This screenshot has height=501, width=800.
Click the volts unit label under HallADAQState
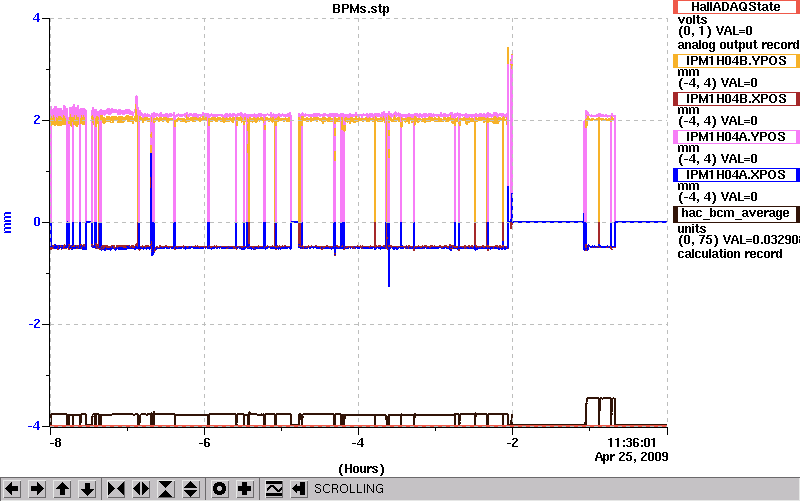pyautogui.click(x=692, y=20)
